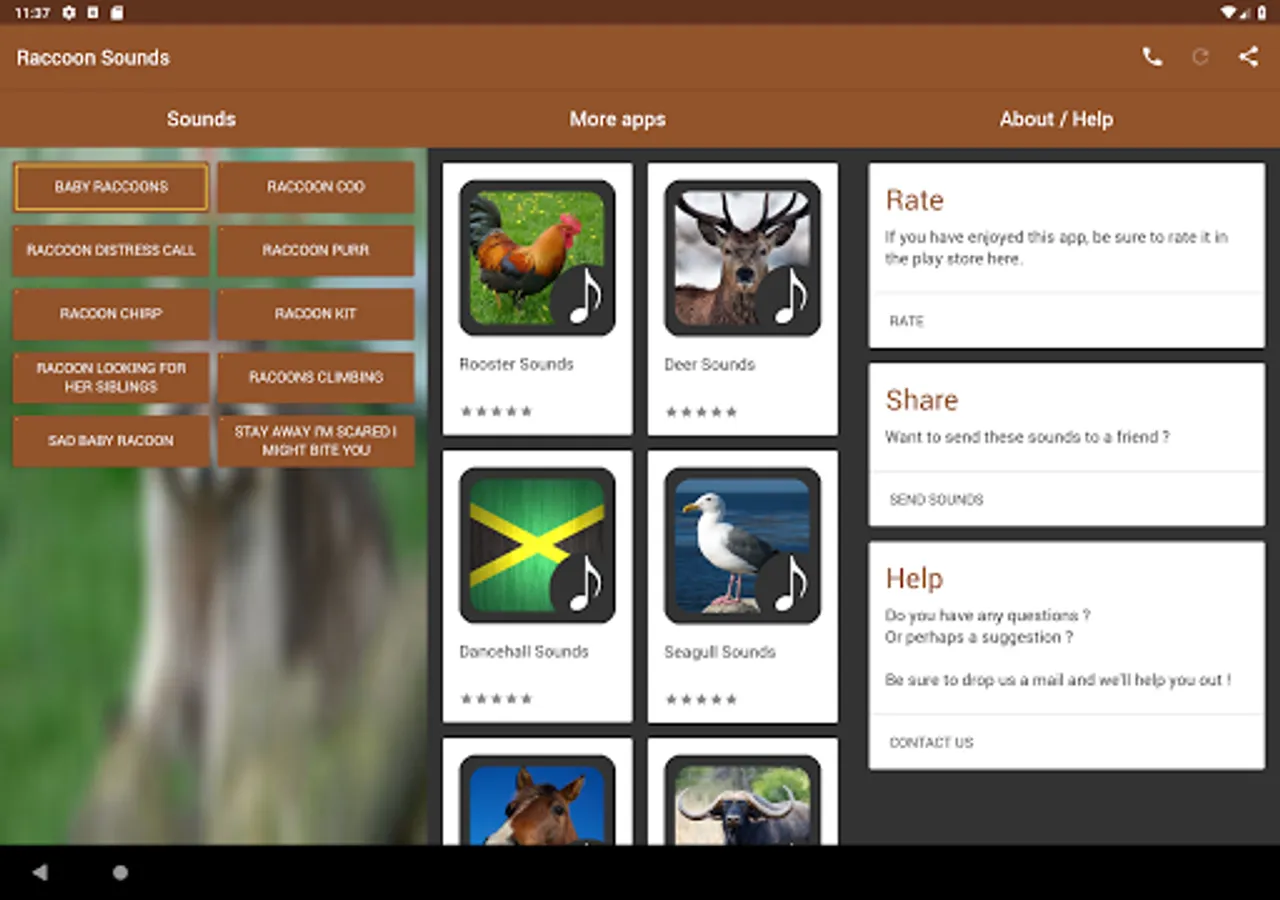Tap the refresh icon in header
The image size is (1280, 900).
point(1200,57)
